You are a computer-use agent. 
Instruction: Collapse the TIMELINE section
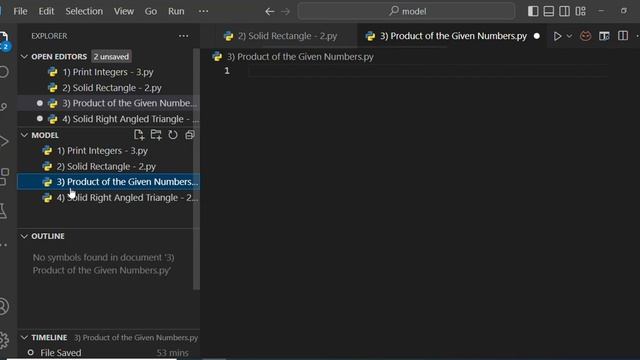24,338
